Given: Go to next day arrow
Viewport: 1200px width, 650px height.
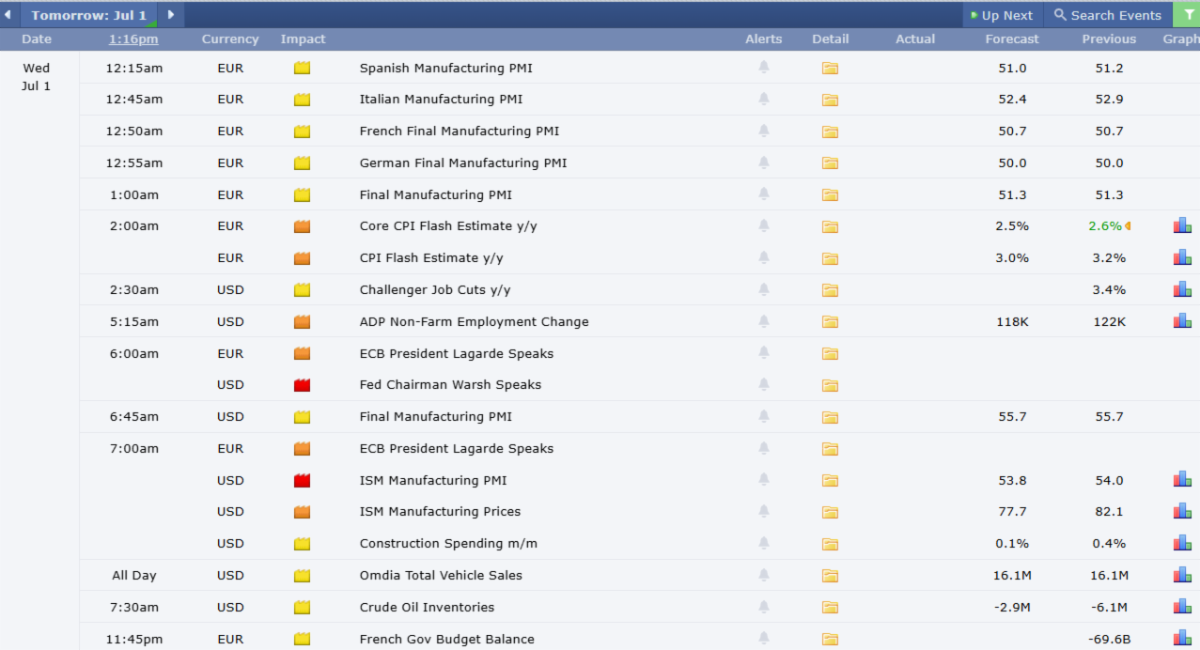Looking at the screenshot, I should coord(171,15).
